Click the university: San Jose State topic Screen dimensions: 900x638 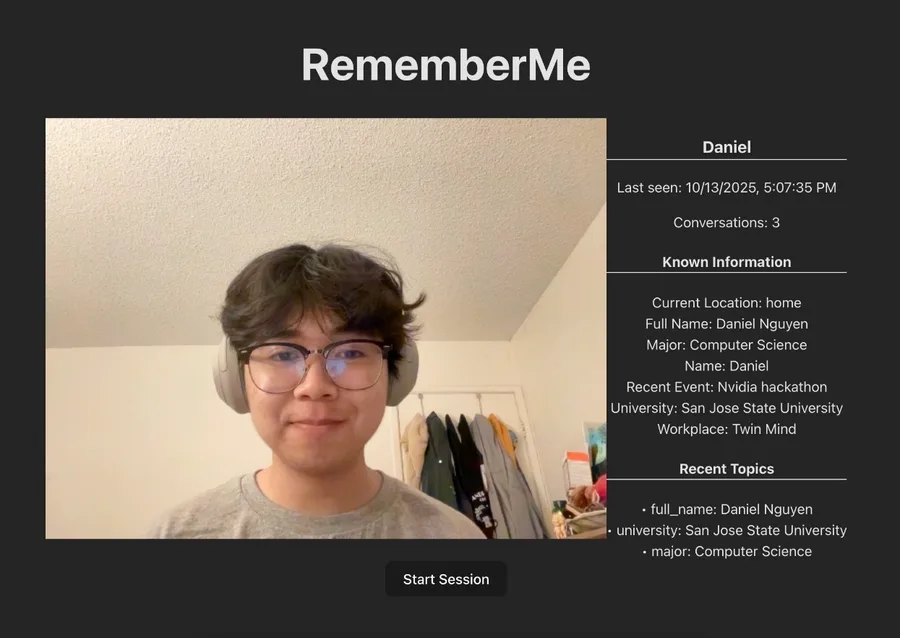(x=727, y=530)
